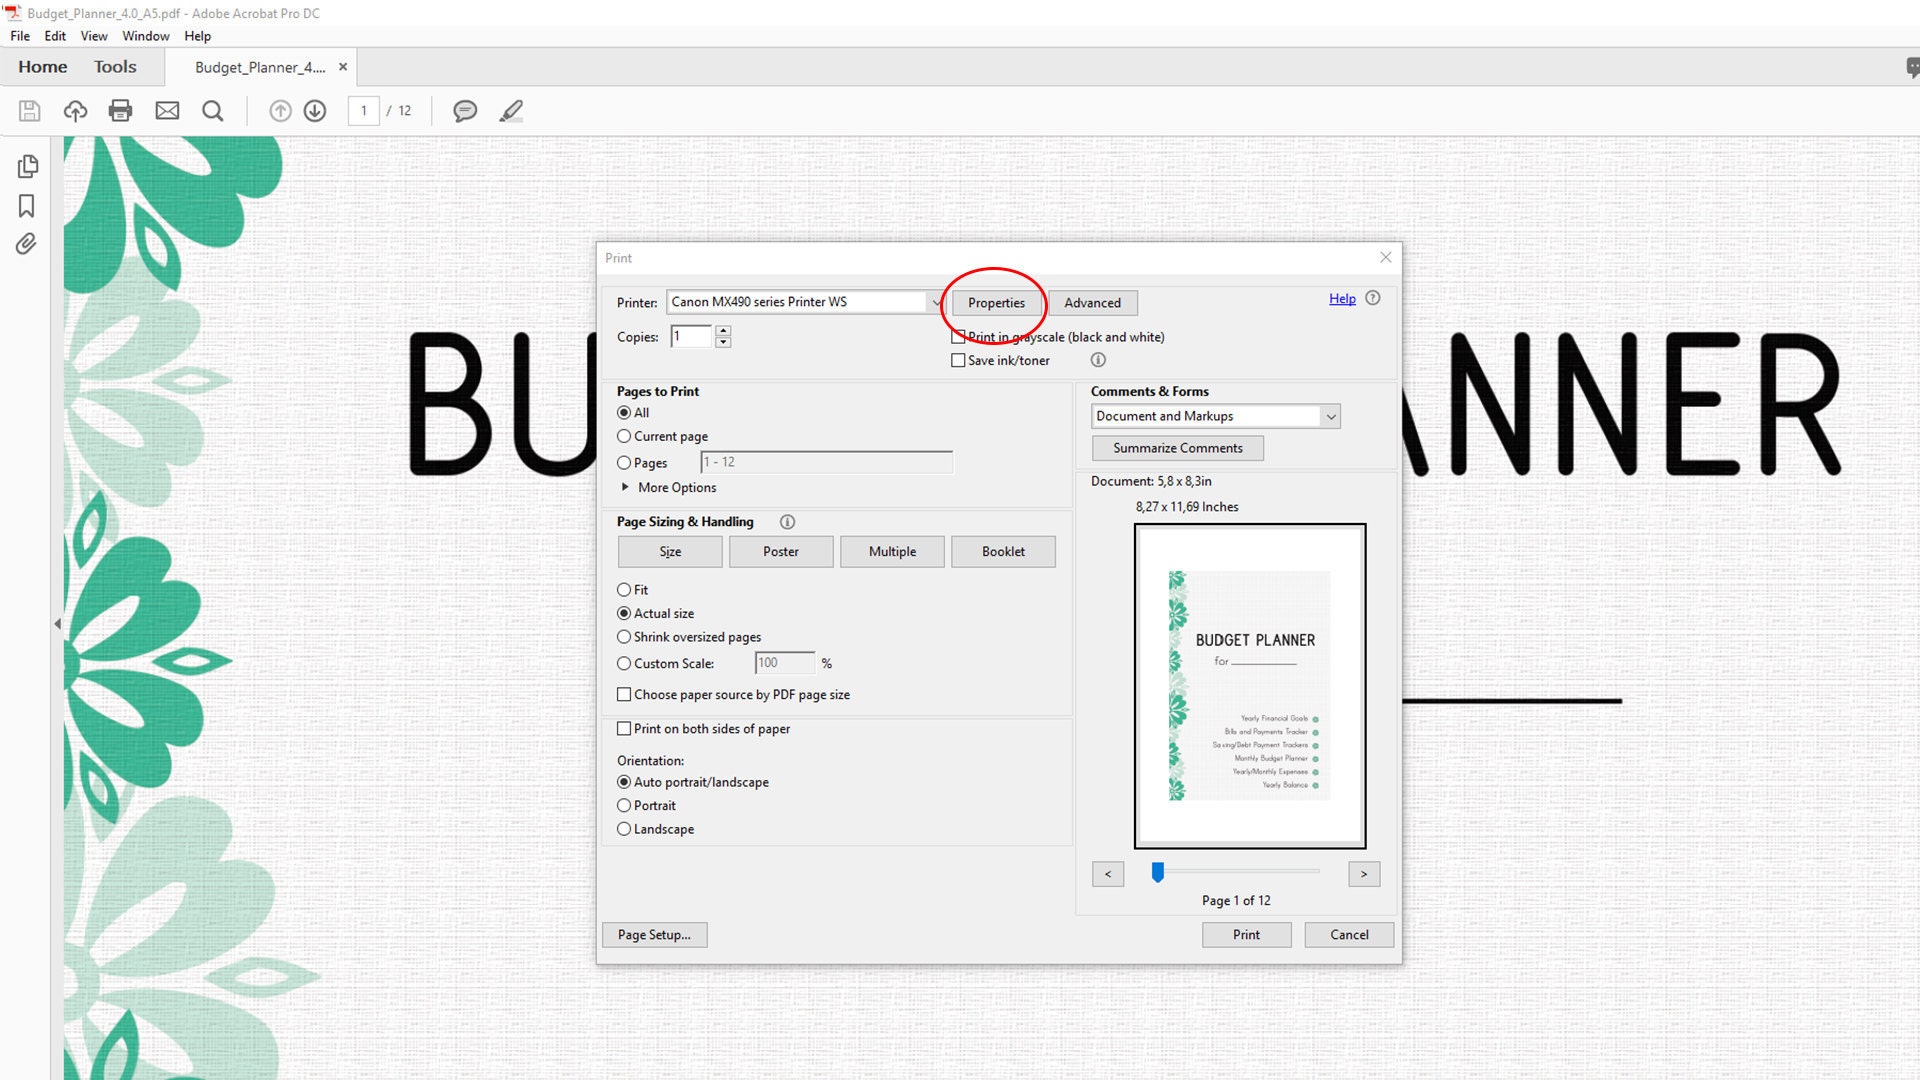Click the Properties button

pyautogui.click(x=996, y=302)
